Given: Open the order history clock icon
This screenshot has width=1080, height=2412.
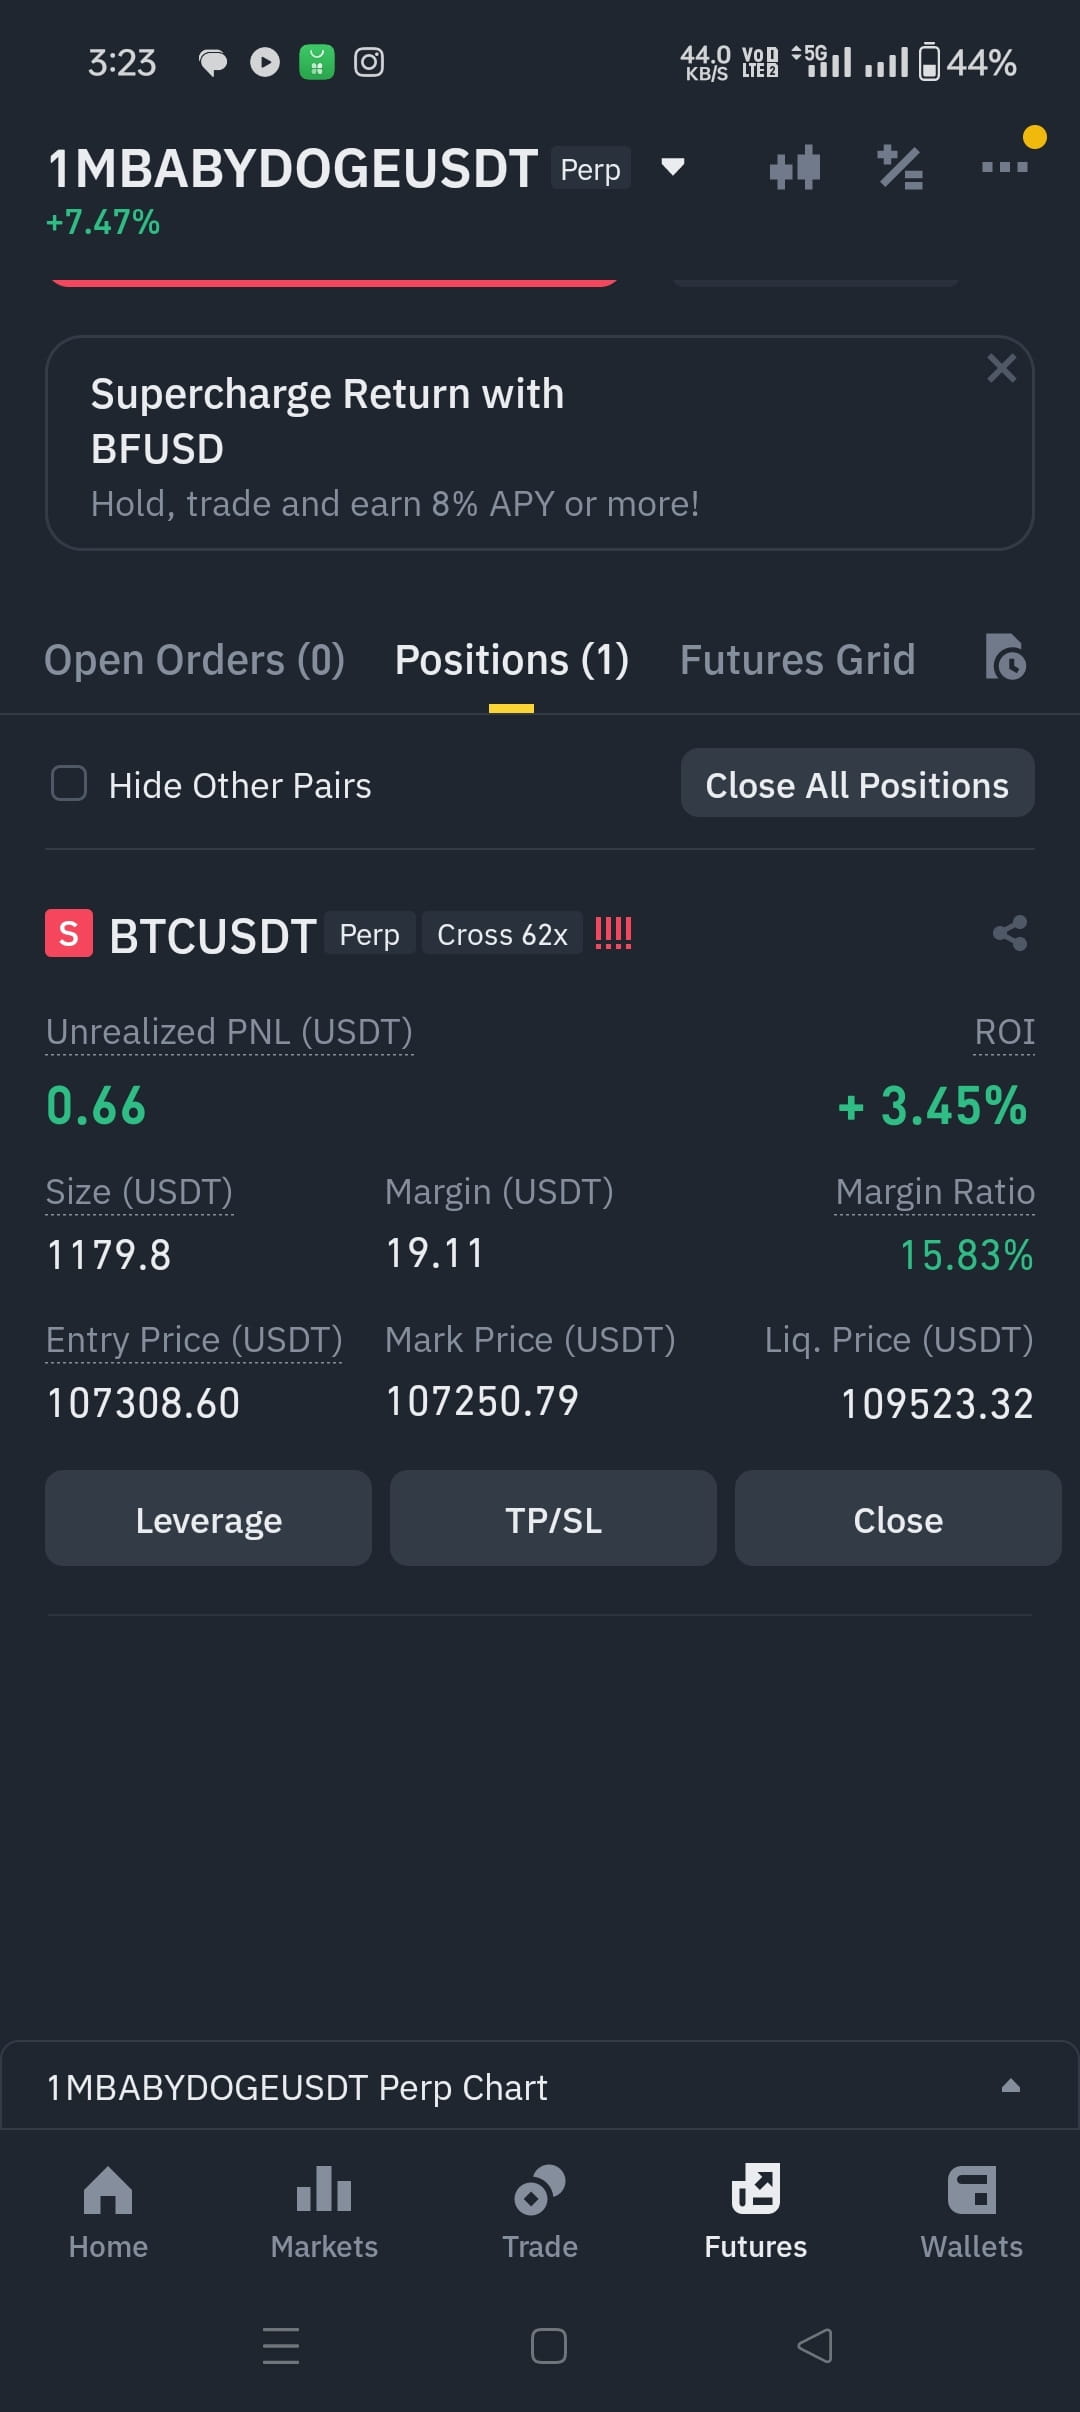Looking at the screenshot, I should [1005, 657].
